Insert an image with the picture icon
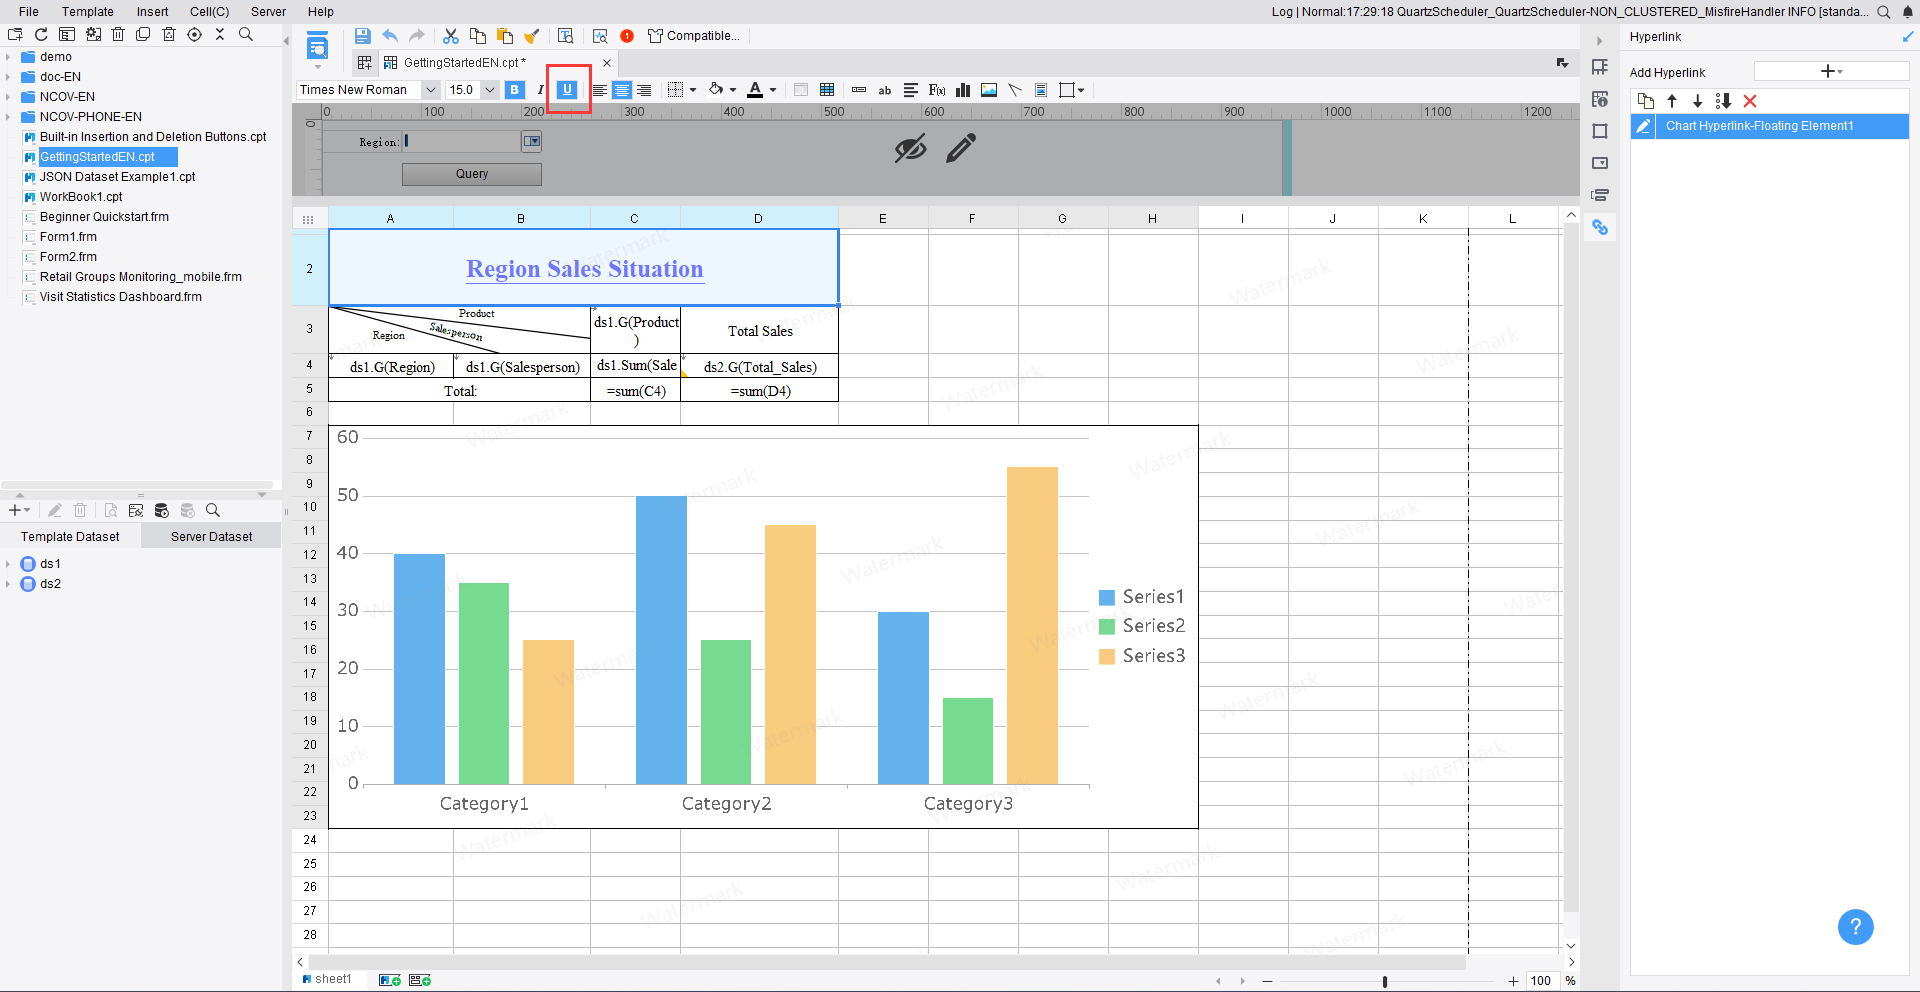1920x992 pixels. pos(989,90)
